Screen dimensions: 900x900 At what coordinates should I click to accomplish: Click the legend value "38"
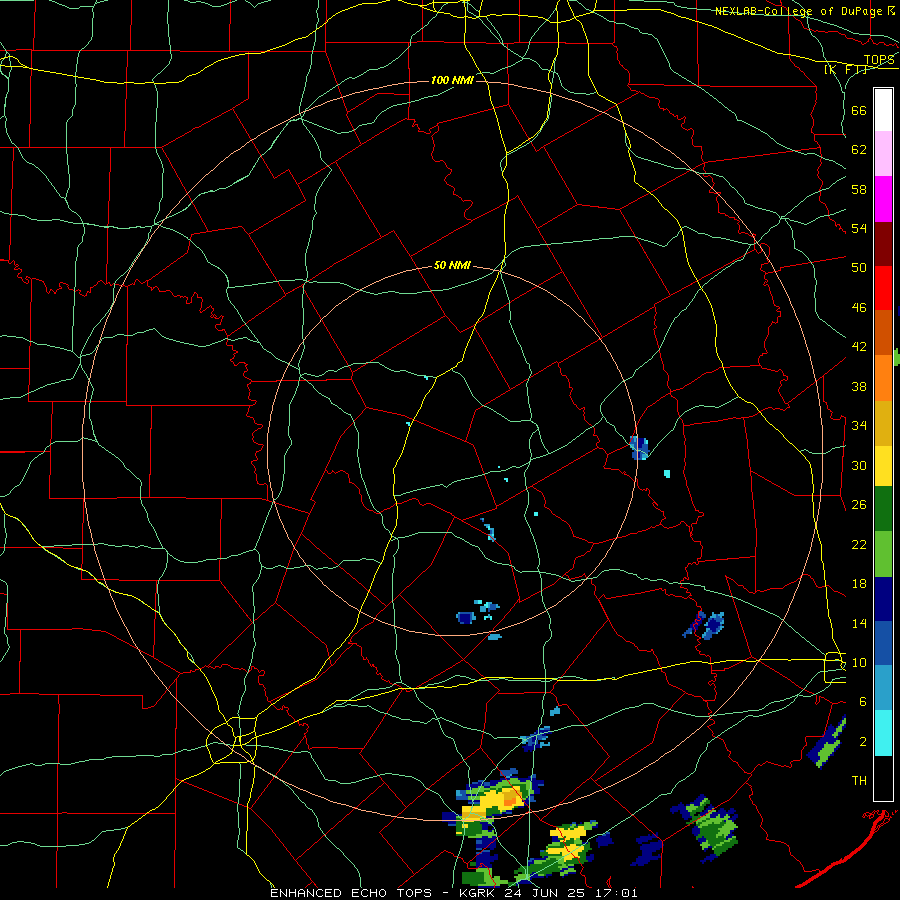pyautogui.click(x=859, y=386)
